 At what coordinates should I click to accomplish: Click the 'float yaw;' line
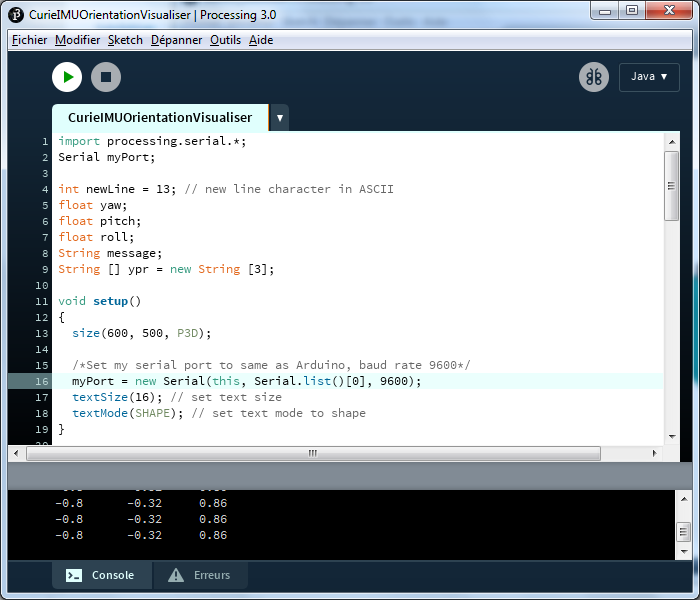click(93, 205)
